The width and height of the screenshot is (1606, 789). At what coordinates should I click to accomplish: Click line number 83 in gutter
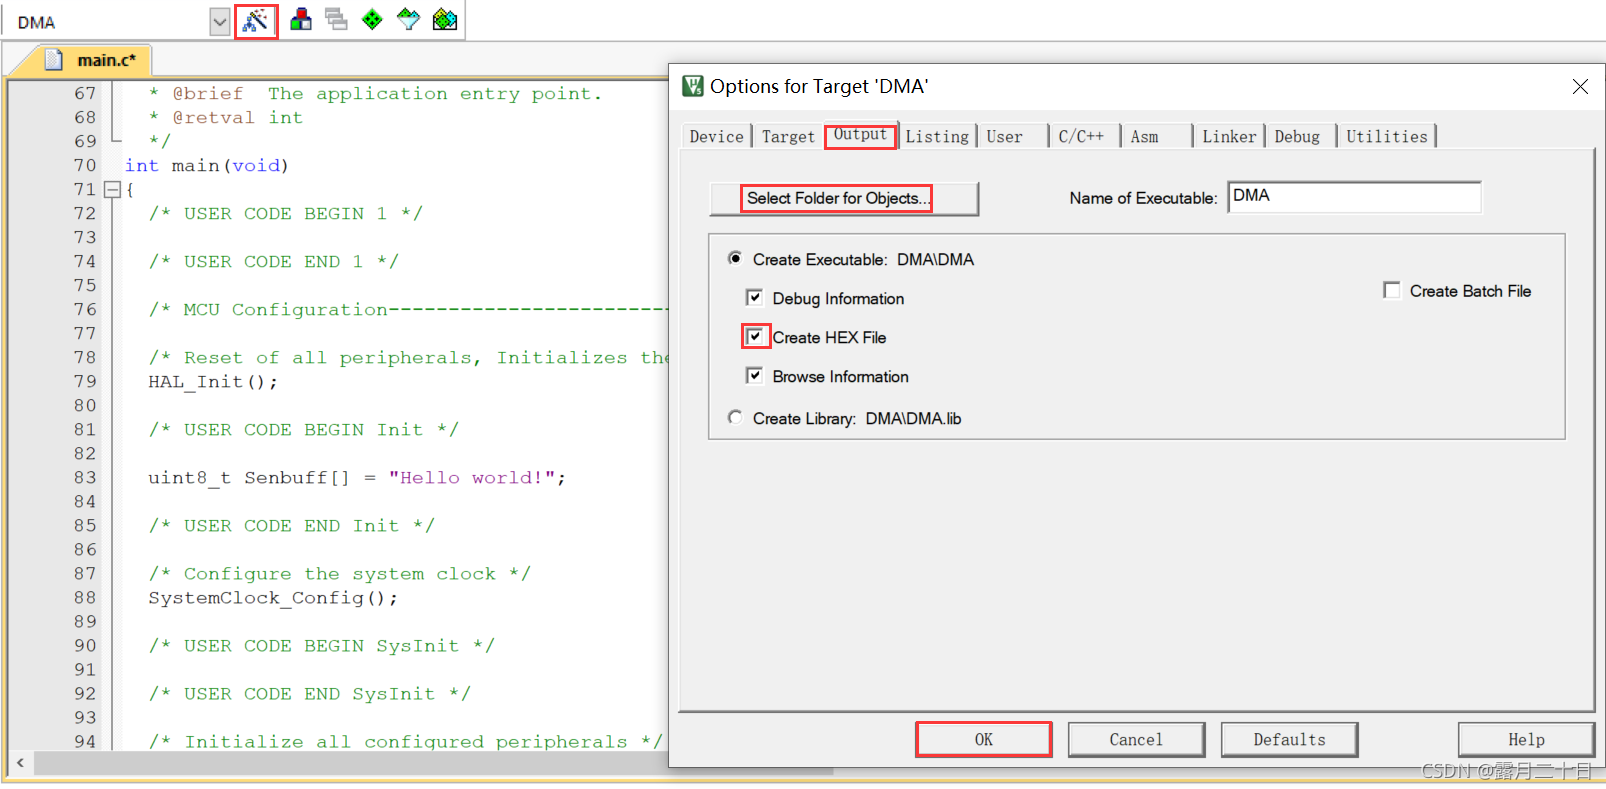coord(85,478)
